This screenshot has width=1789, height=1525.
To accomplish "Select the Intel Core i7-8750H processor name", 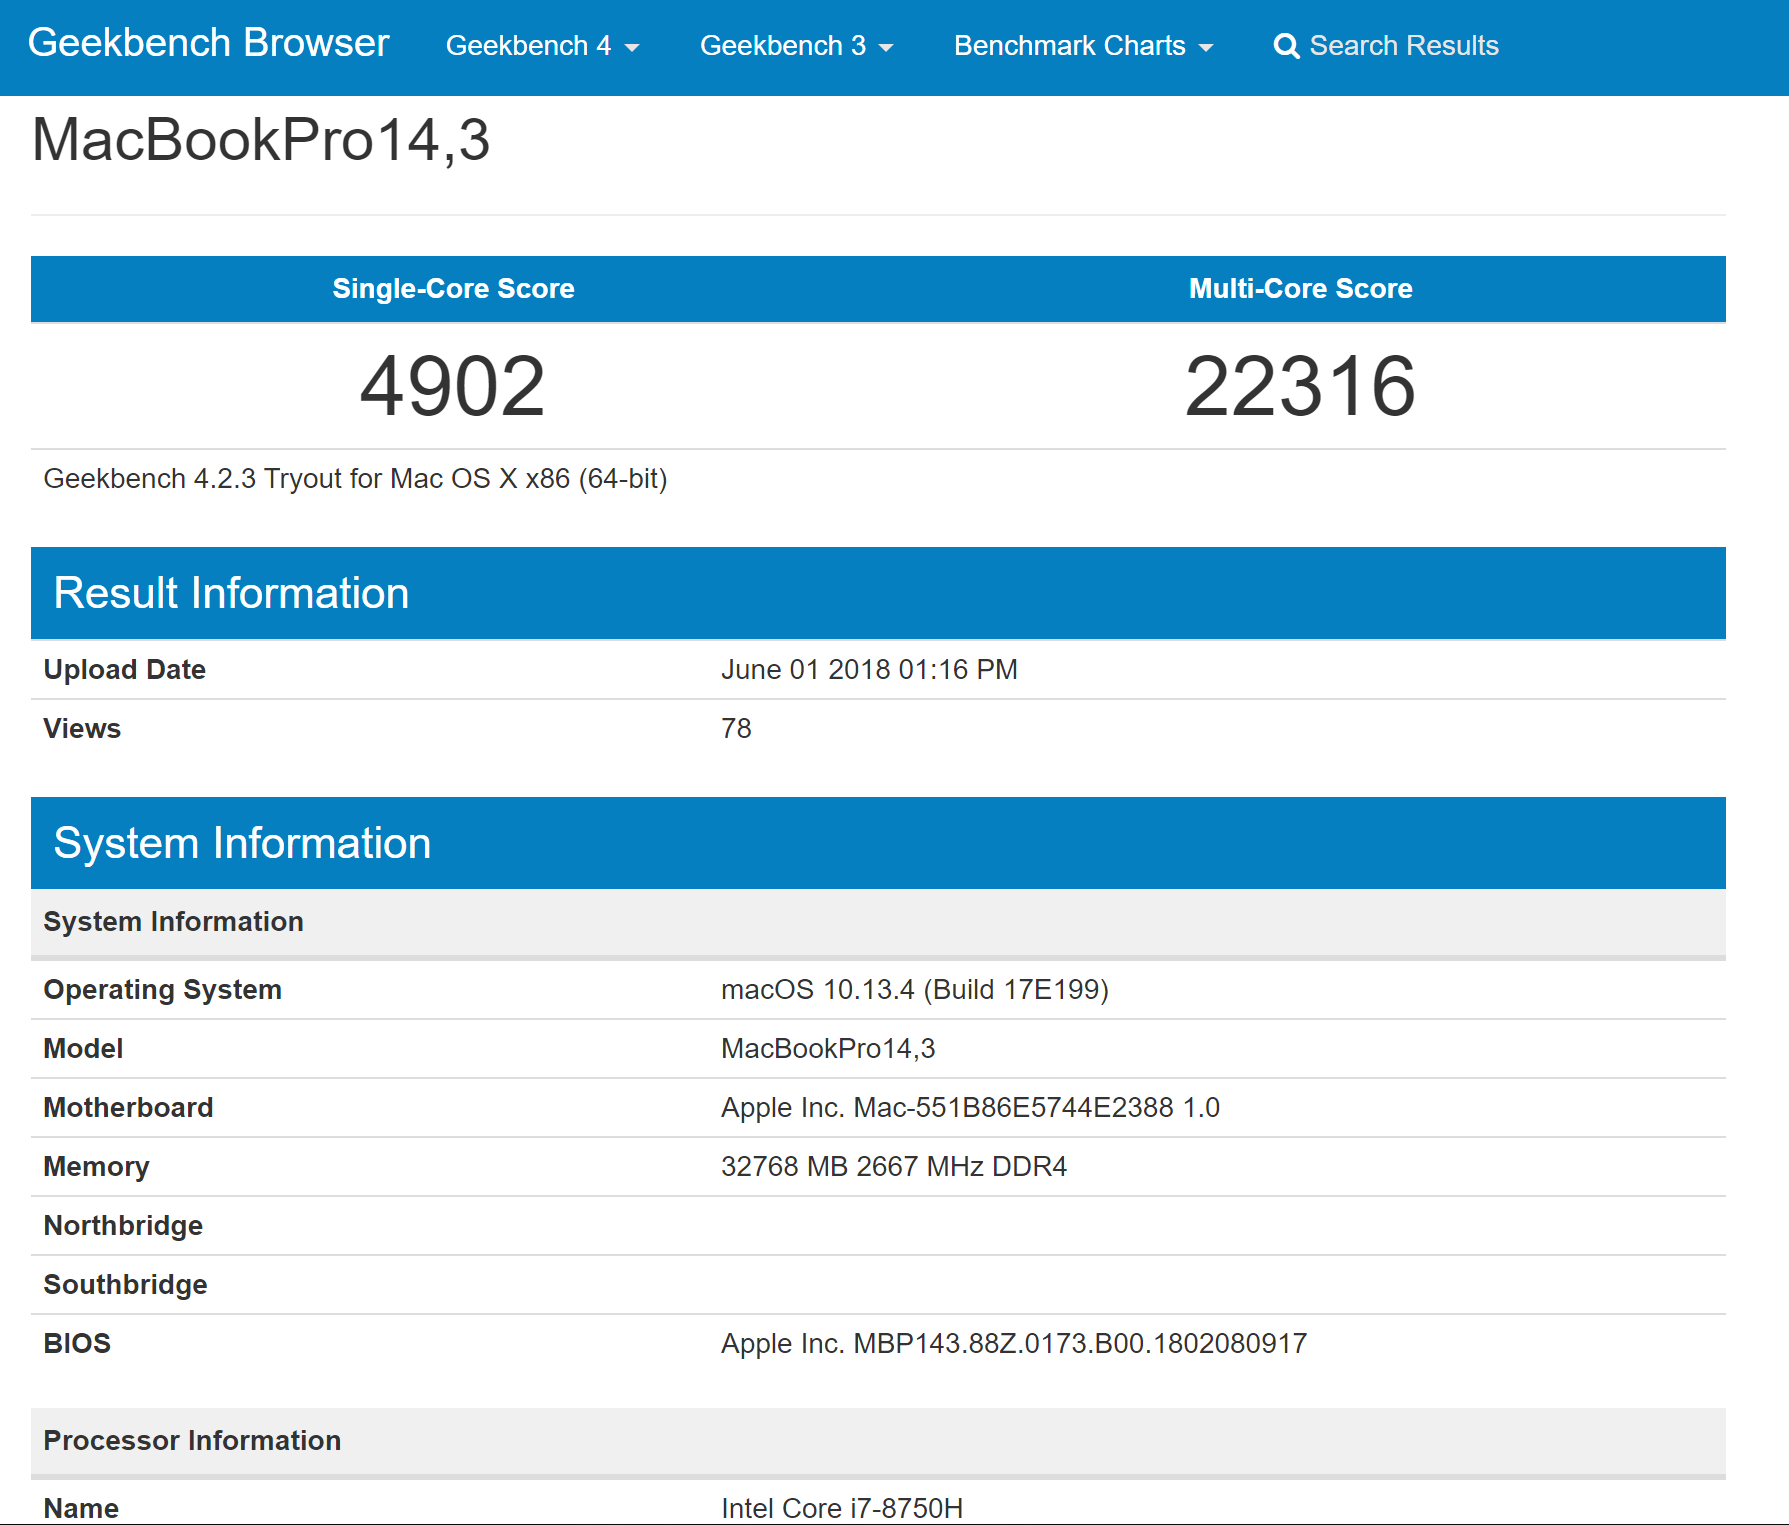I will (841, 1508).
